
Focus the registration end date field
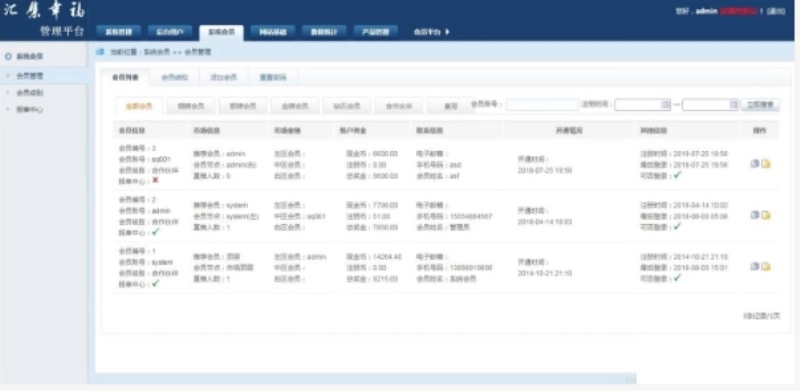[x=710, y=105]
